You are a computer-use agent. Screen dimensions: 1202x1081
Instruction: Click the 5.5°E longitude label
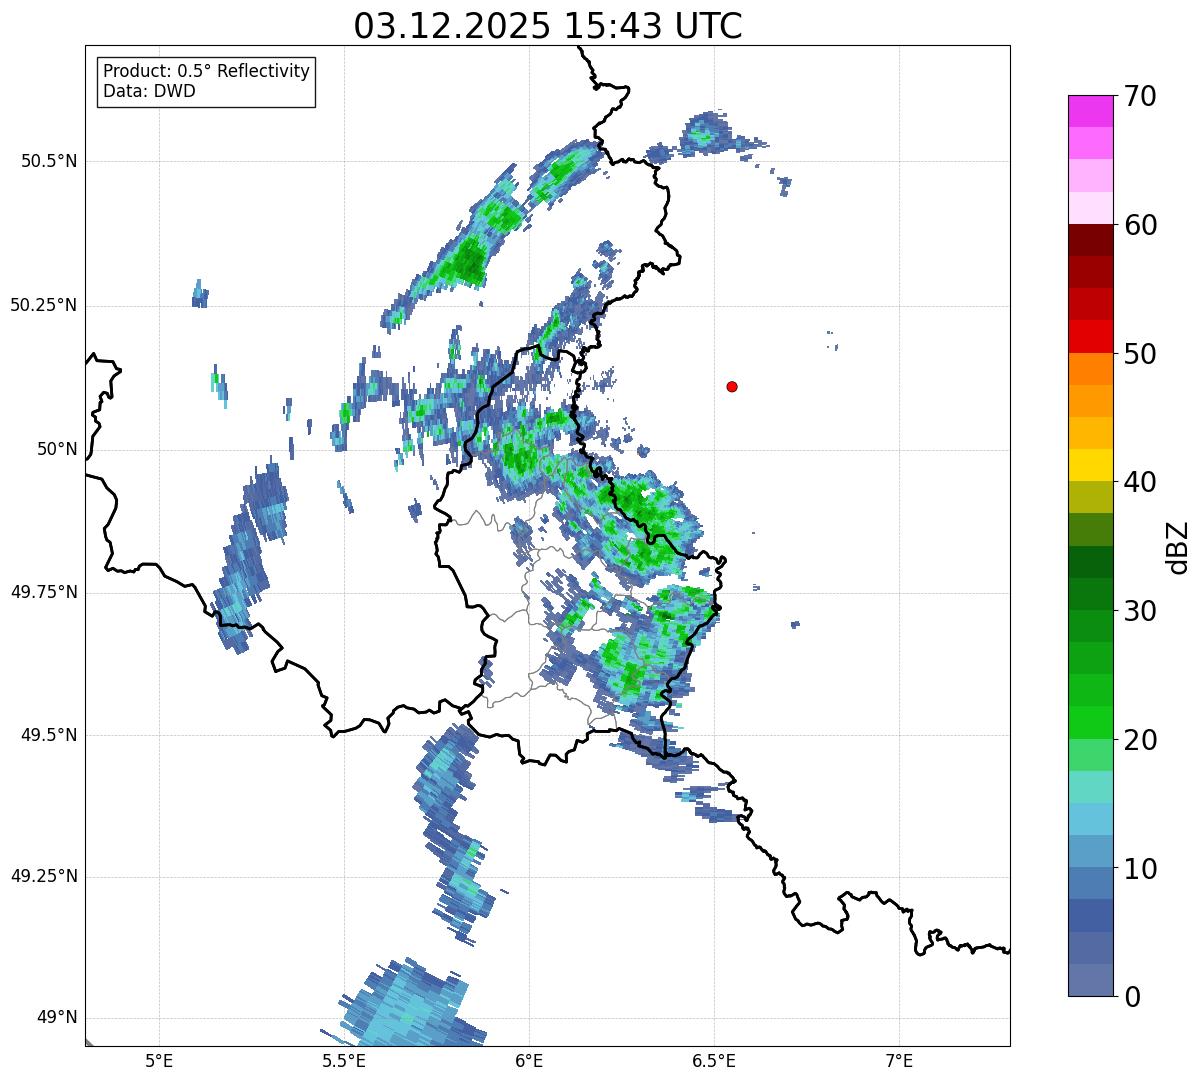coord(344,1060)
